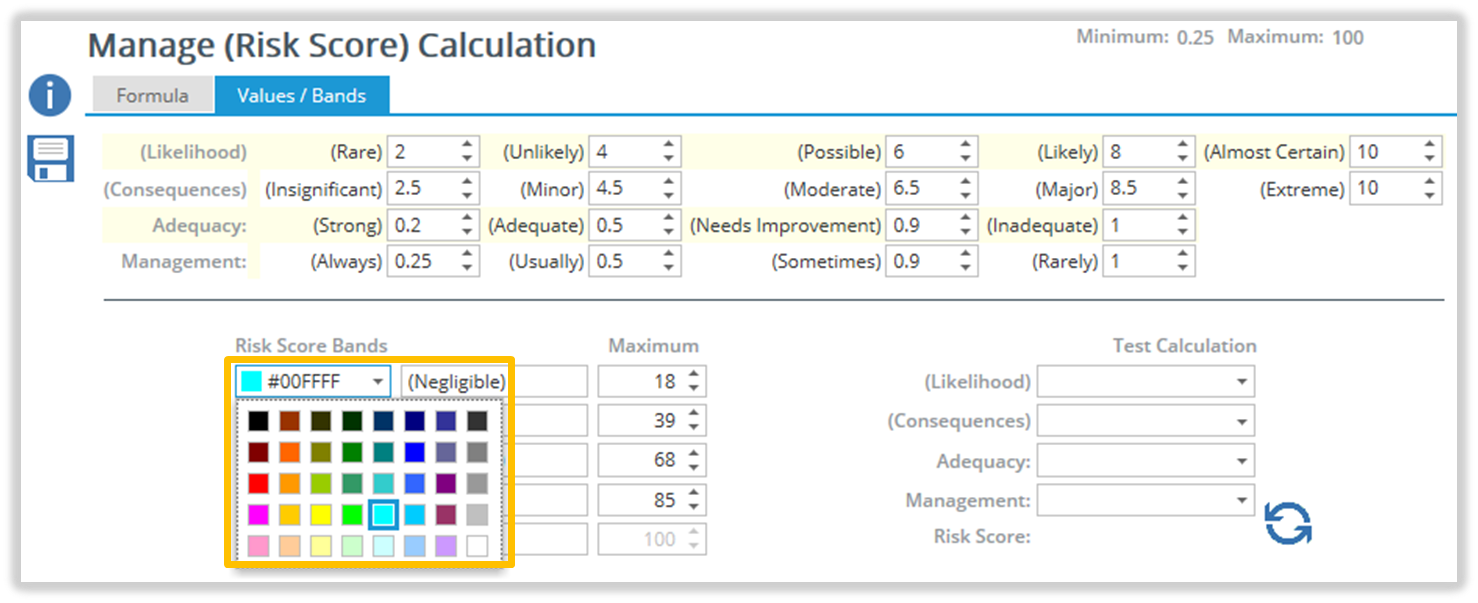Select the selected cyan swatch
This screenshot has width=1478, height=603.
pos(384,515)
